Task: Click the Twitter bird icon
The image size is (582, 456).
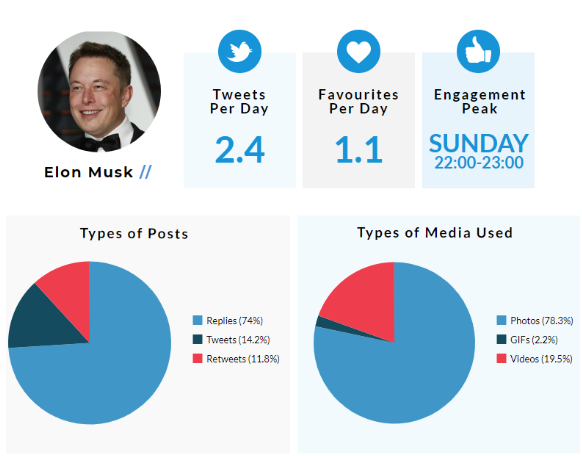Action: [x=240, y=51]
